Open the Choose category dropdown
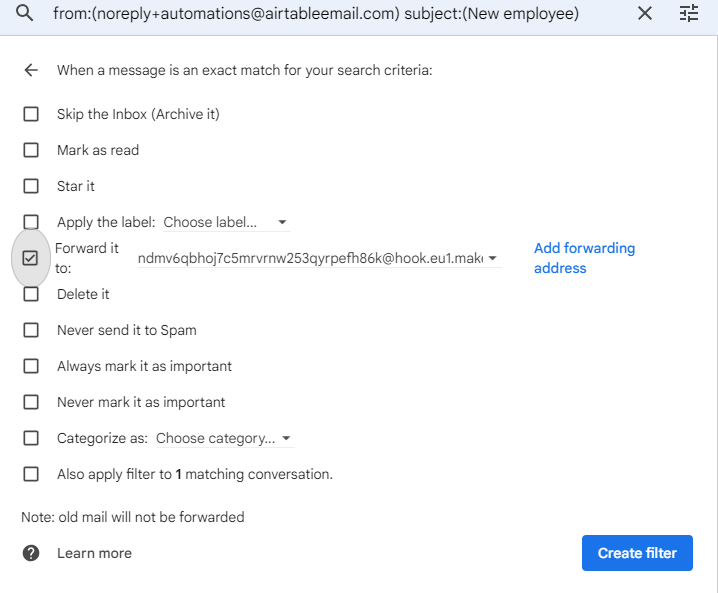This screenshot has width=718, height=593. point(223,438)
